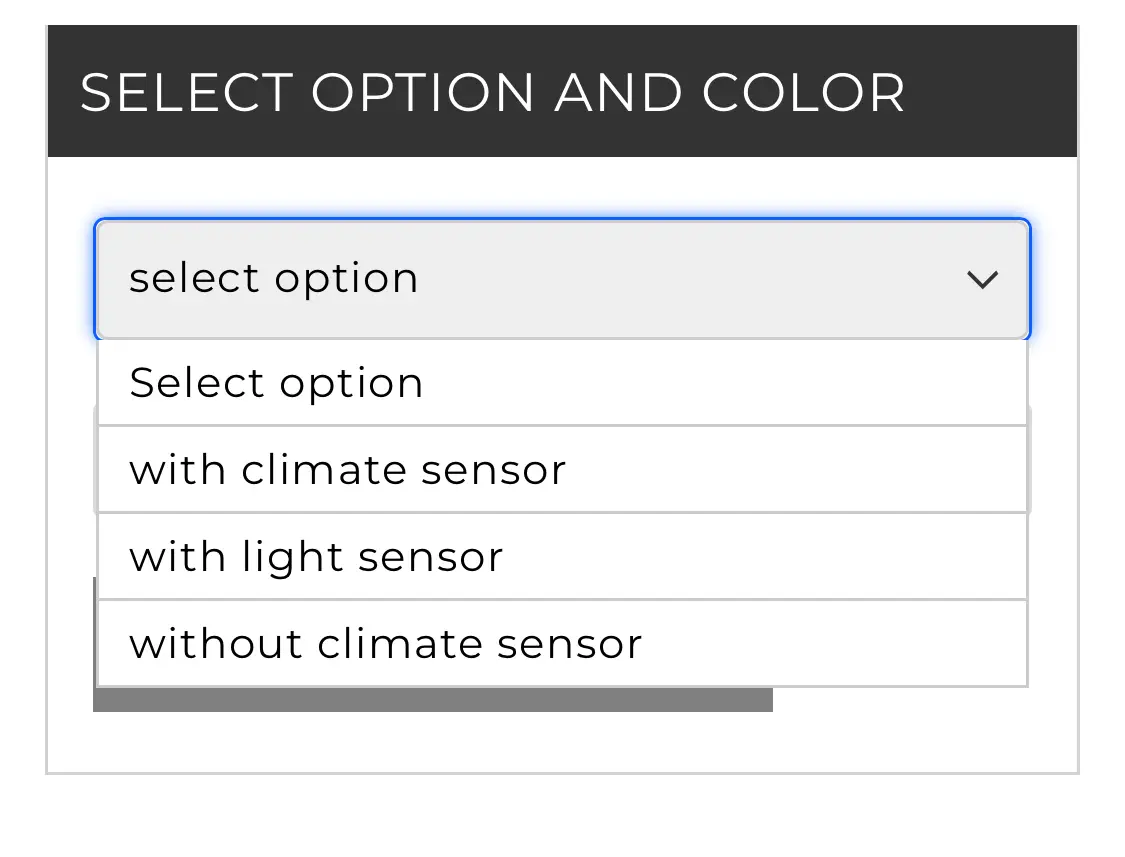Click the word "SELECT" in the header title
This screenshot has height=857, width=1125.
pos(187,93)
